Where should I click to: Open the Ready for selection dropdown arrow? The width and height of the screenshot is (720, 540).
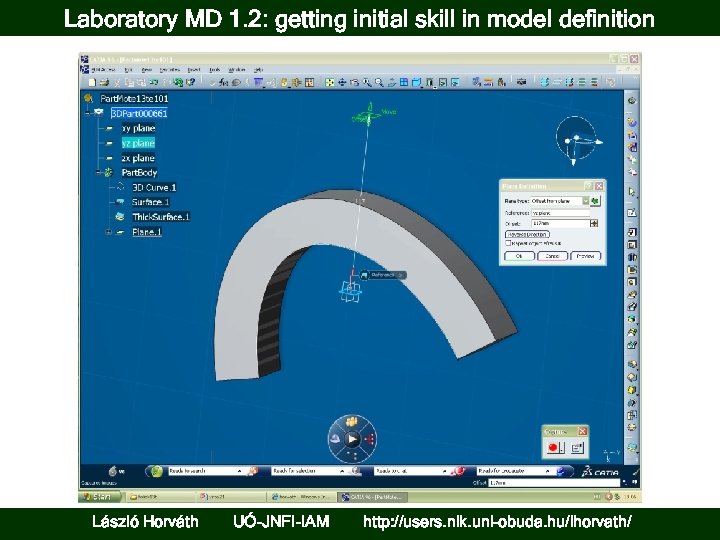click(x=342, y=471)
